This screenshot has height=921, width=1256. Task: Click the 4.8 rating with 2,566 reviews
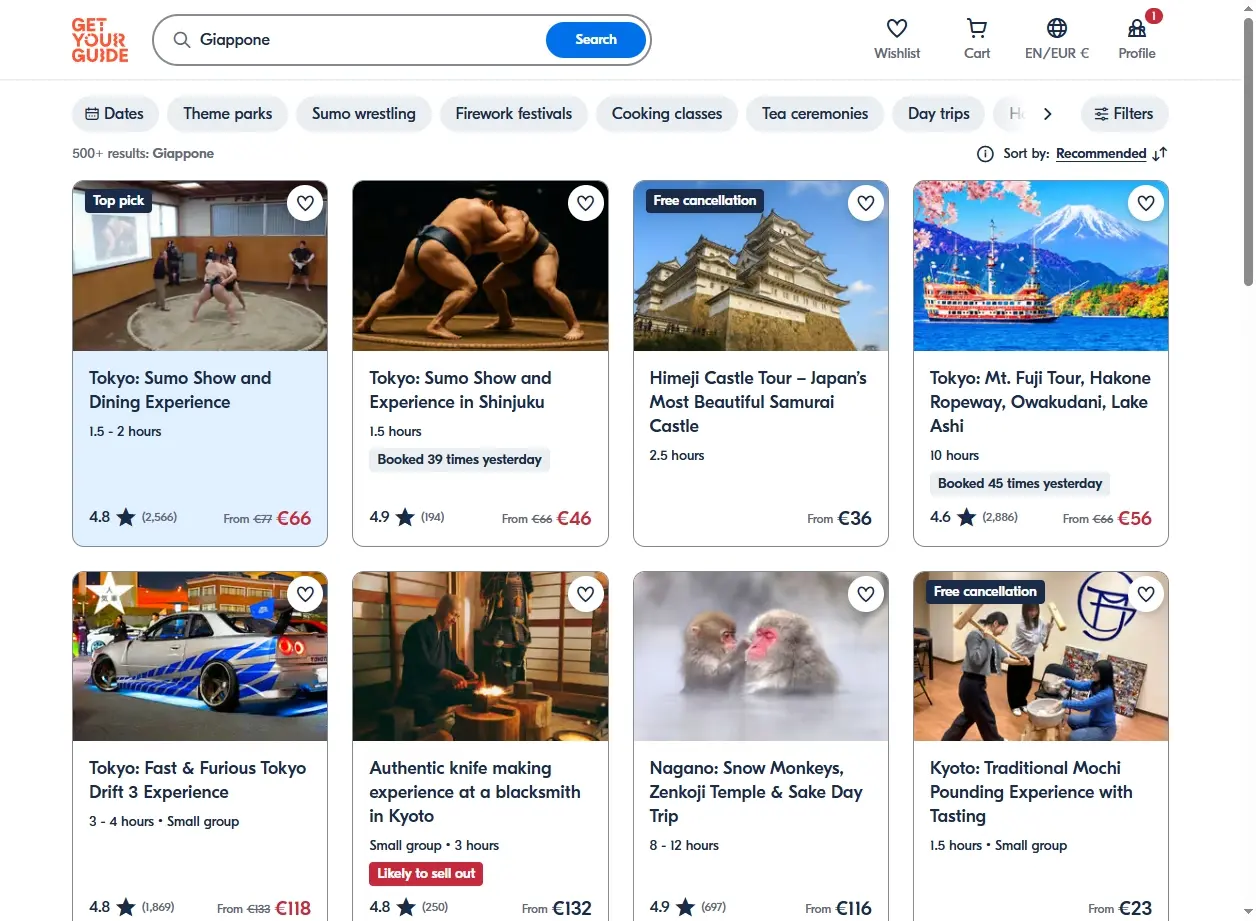coord(133,518)
